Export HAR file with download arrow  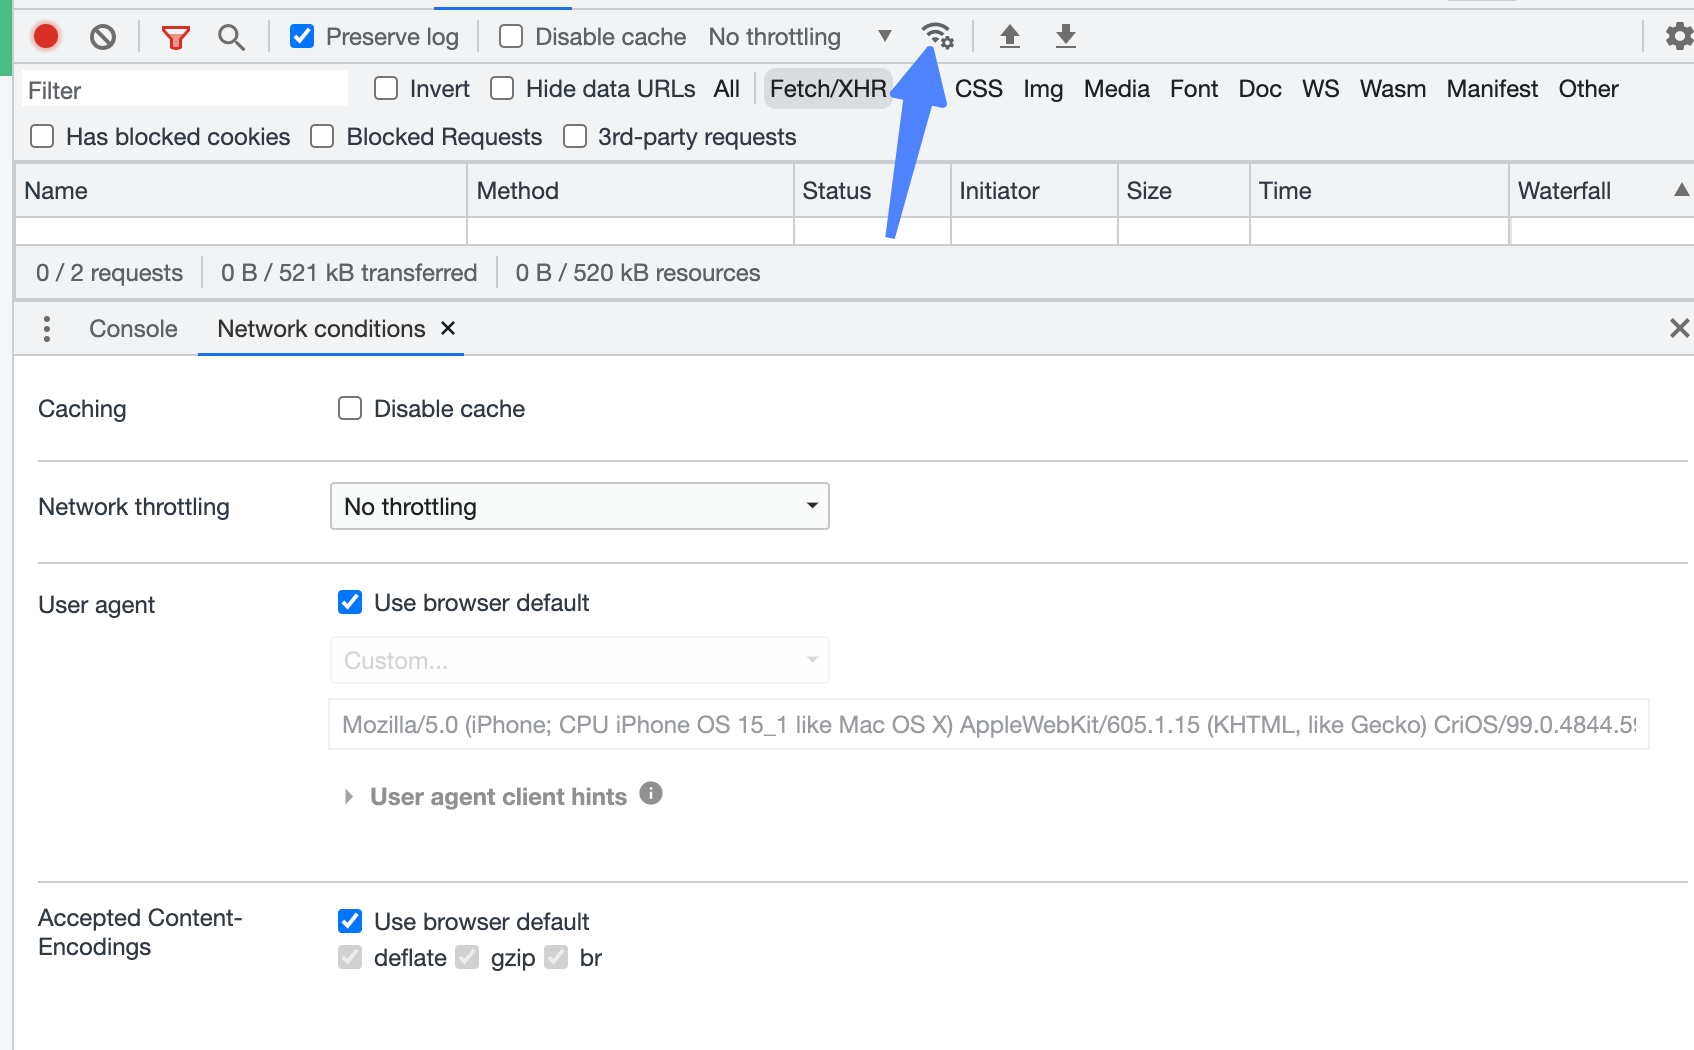1066,37
